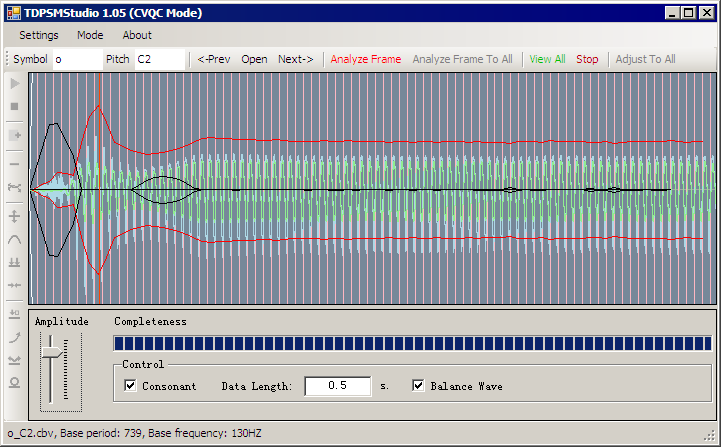Click the Next-> toolbar button
721x447 pixels.
296,59
